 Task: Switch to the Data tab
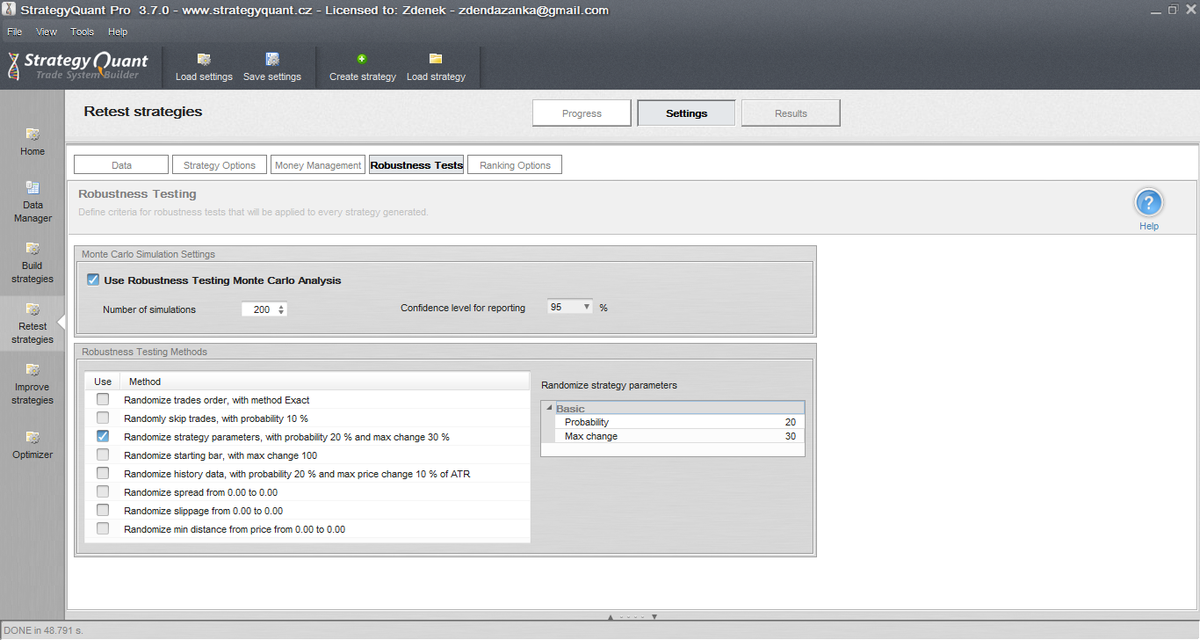121,165
